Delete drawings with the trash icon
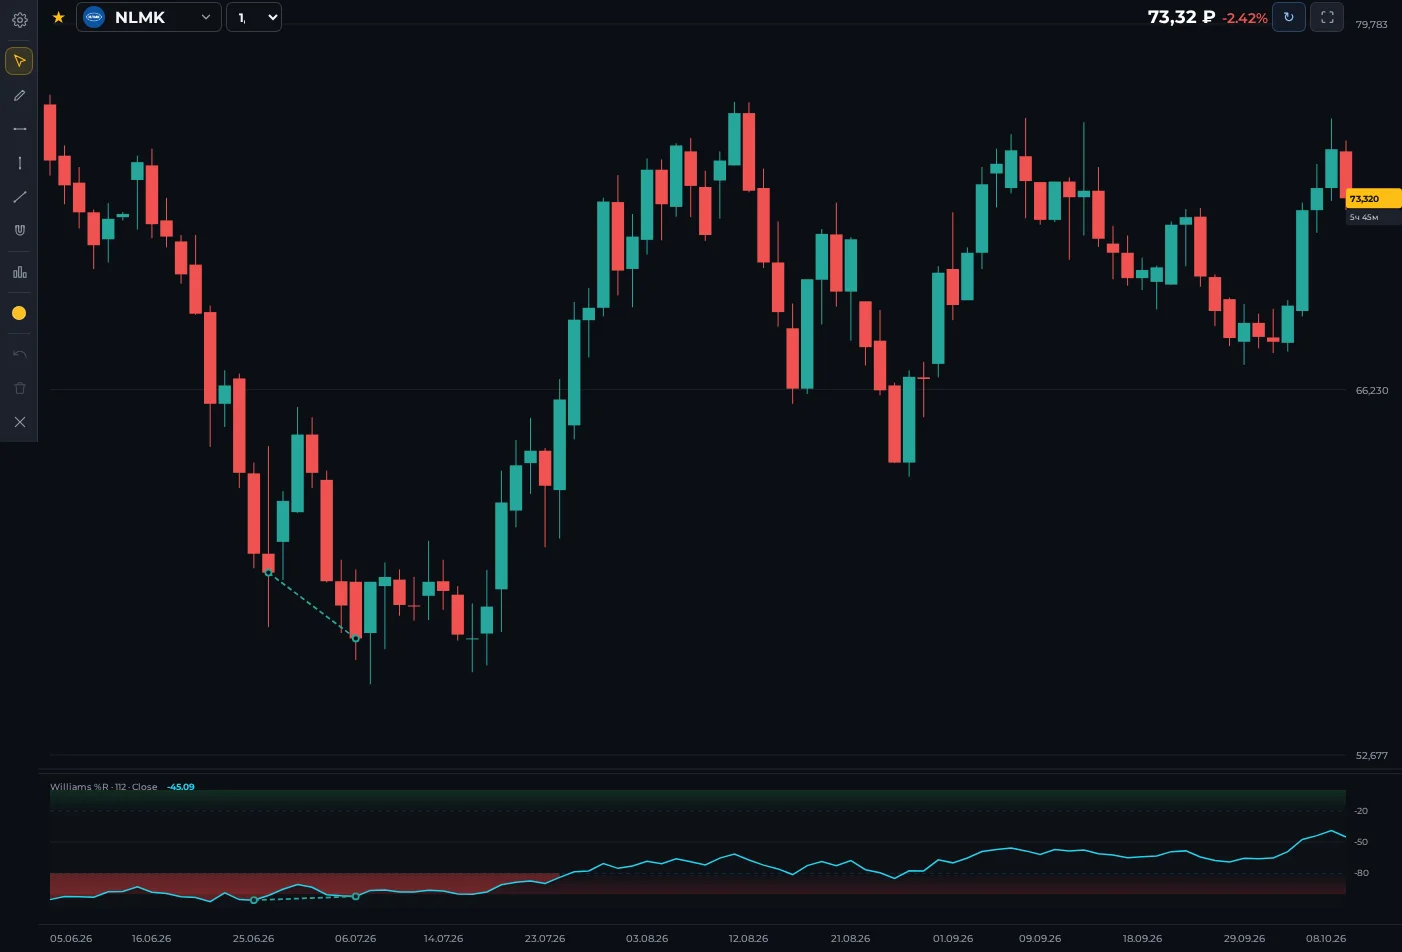1402x952 pixels. (19, 388)
